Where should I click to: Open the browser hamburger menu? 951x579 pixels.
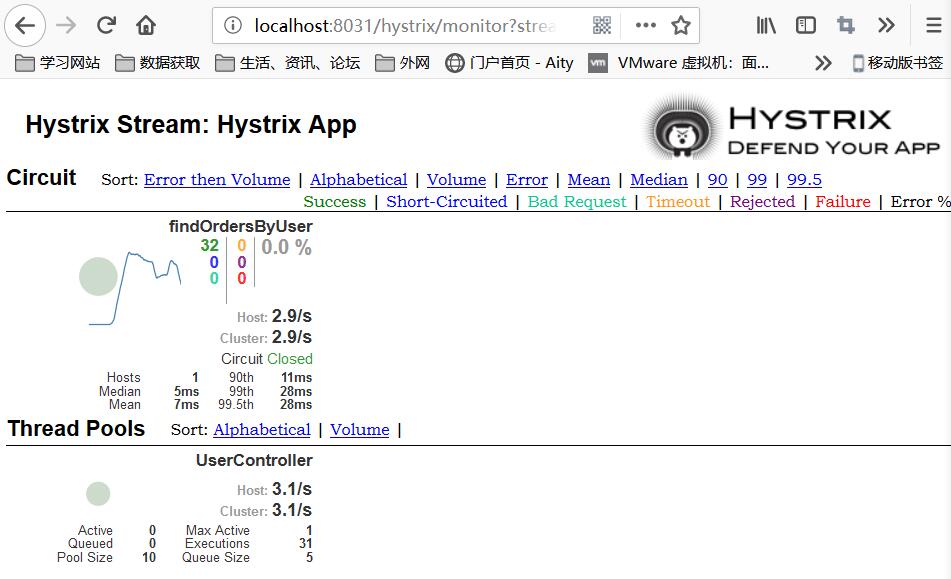[934, 25]
